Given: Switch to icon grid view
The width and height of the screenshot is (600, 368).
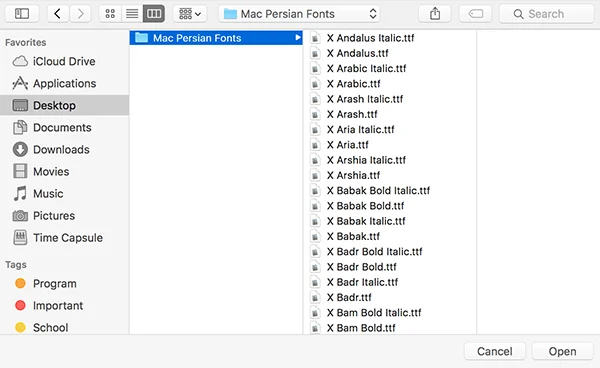Looking at the screenshot, I should point(110,14).
